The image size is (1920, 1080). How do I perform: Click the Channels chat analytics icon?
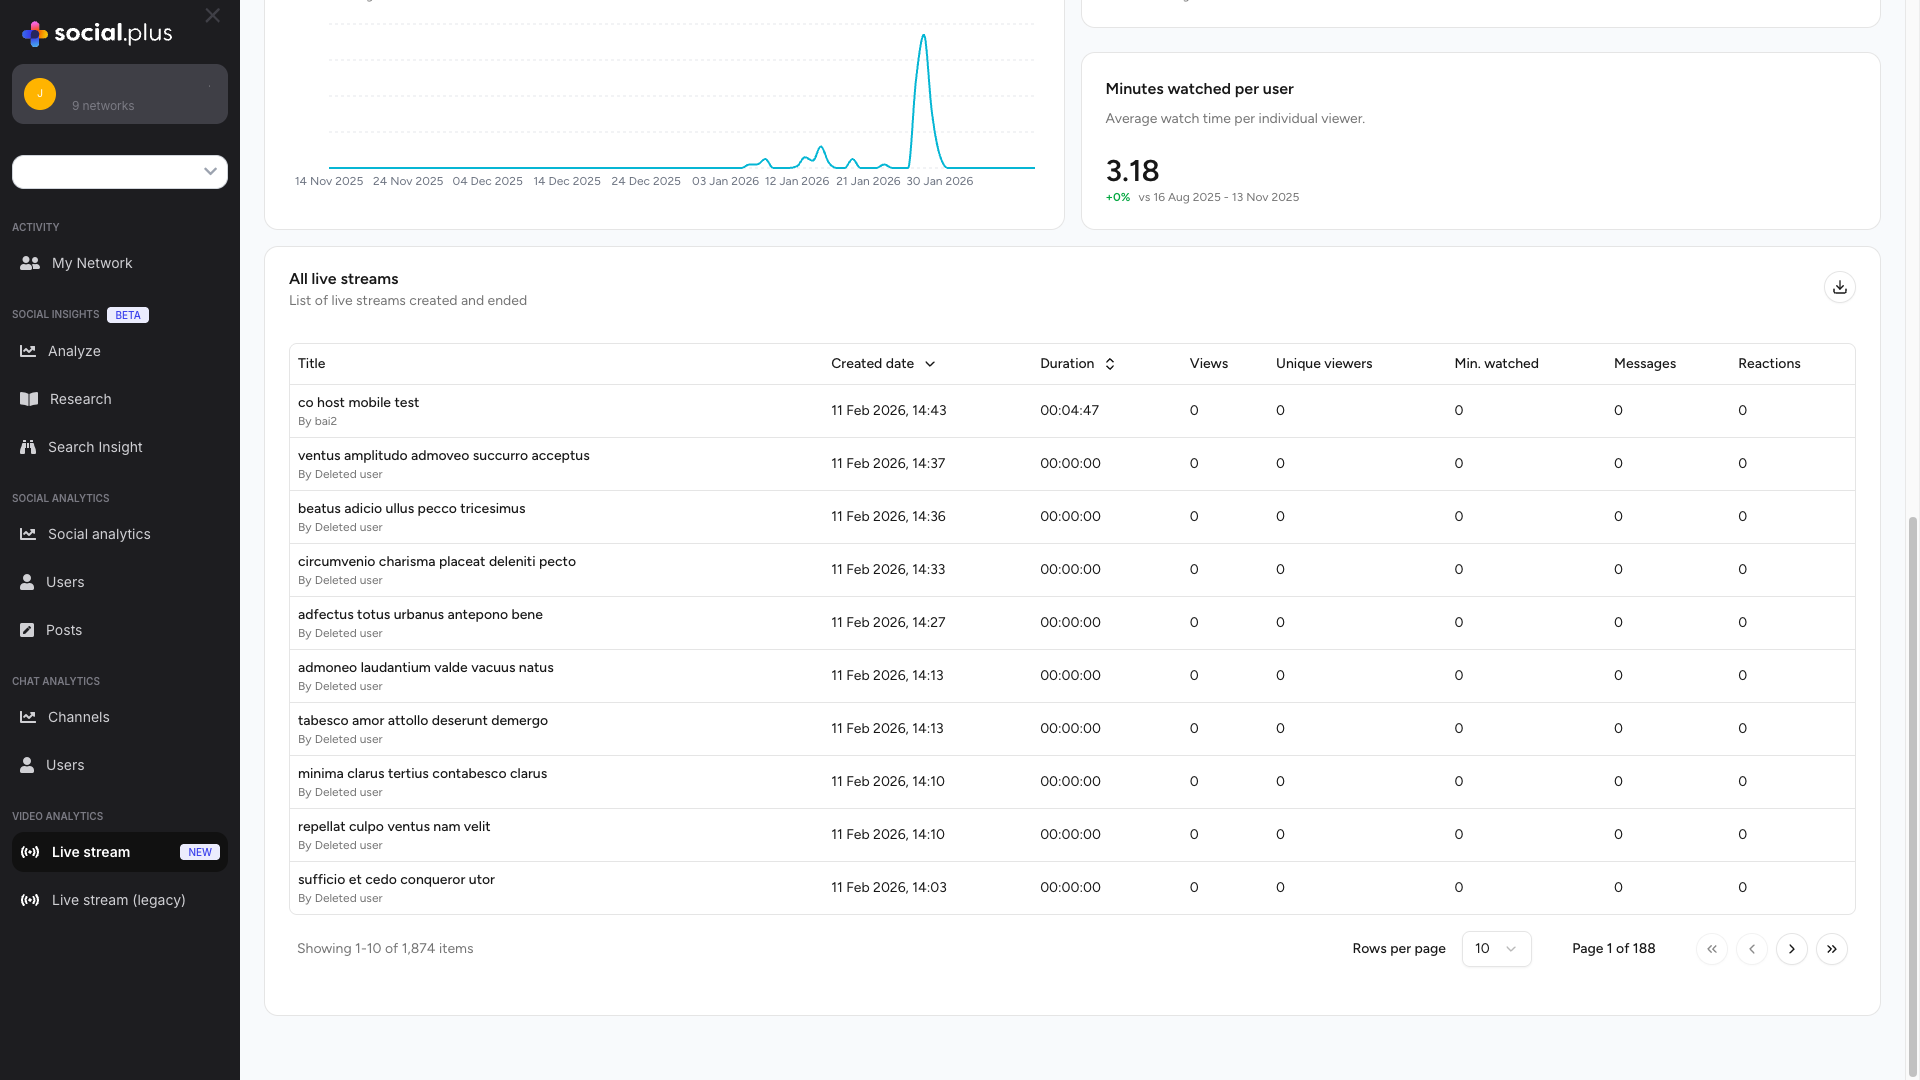pos(29,717)
